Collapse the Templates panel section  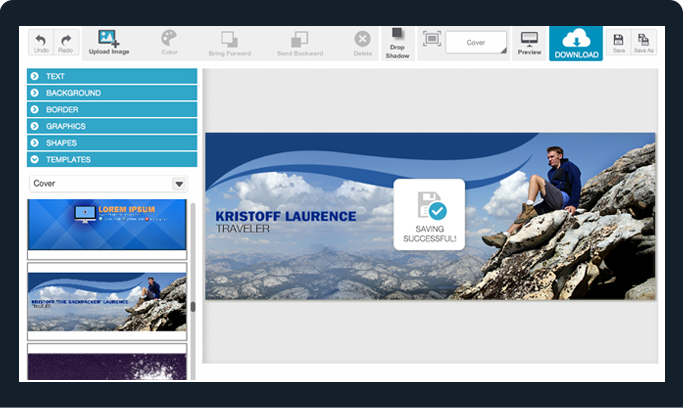(112, 159)
